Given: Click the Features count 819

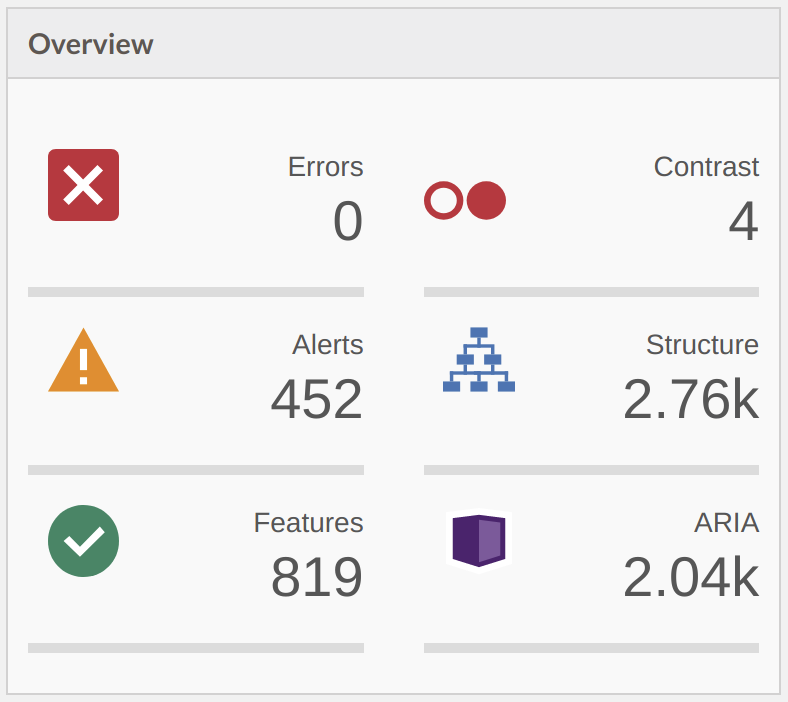Looking at the screenshot, I should click(x=317, y=577).
